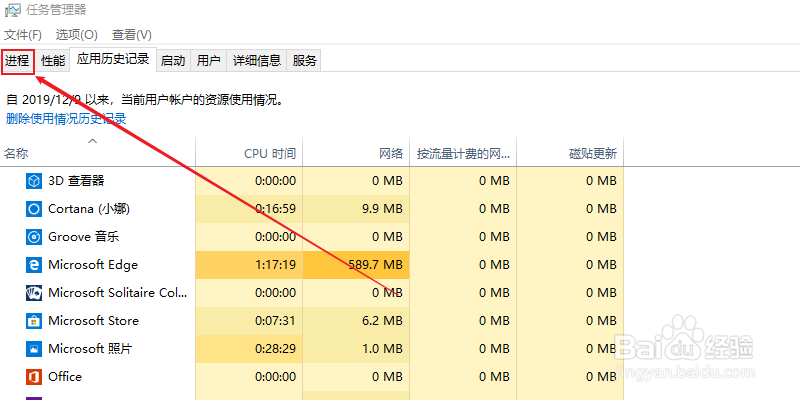Select the Microsoft Store app icon
The width and height of the screenshot is (800, 400).
tap(34, 321)
